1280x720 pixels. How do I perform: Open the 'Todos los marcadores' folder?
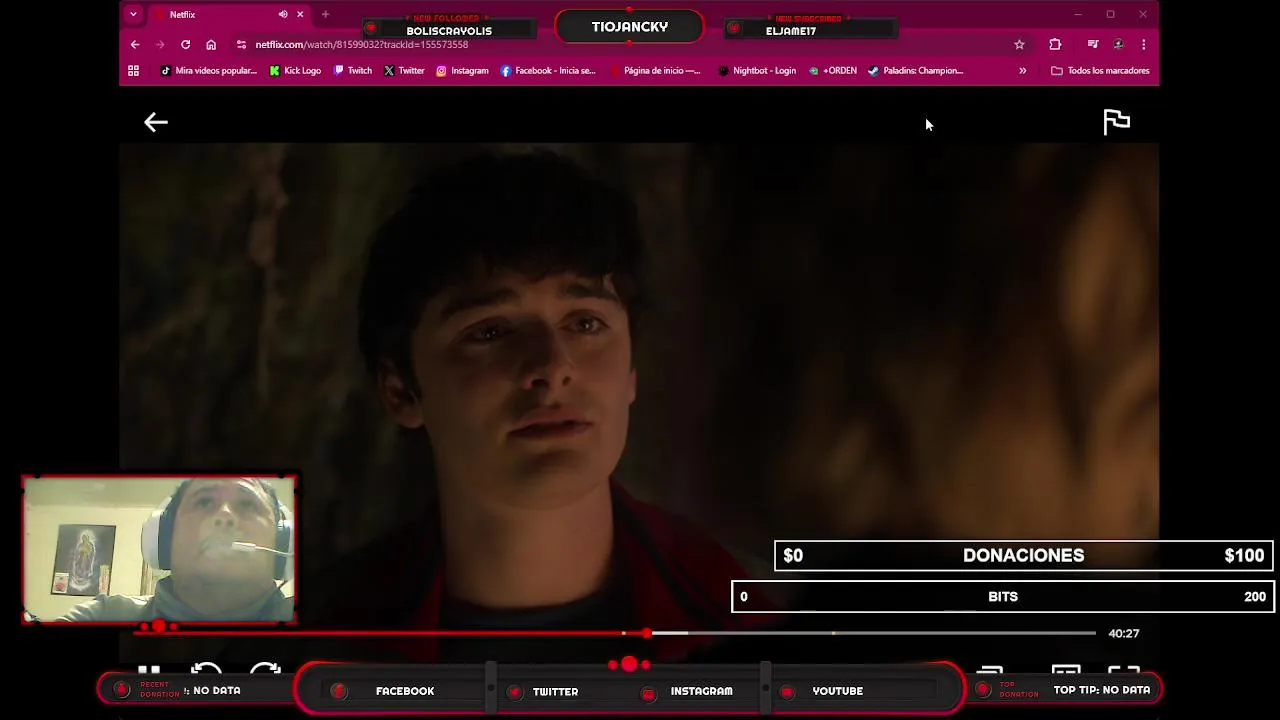point(1100,70)
